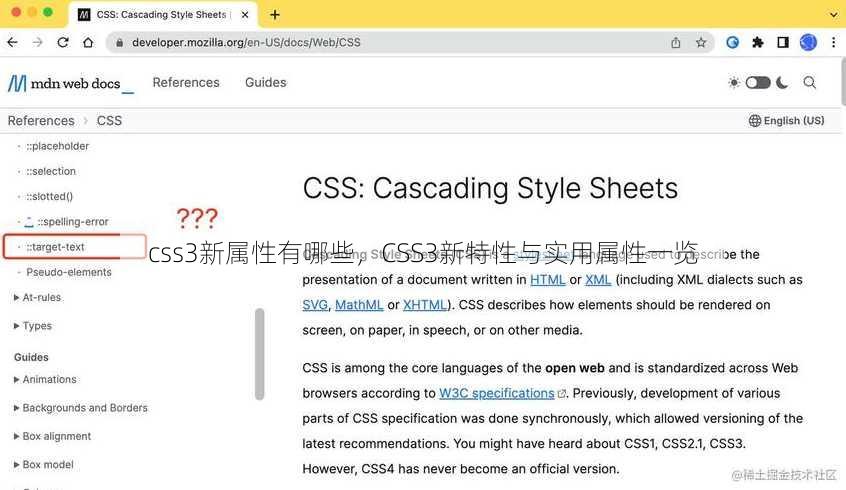This screenshot has height=490, width=846.
Task: Expand the Animations guide
Action: pos(45,379)
